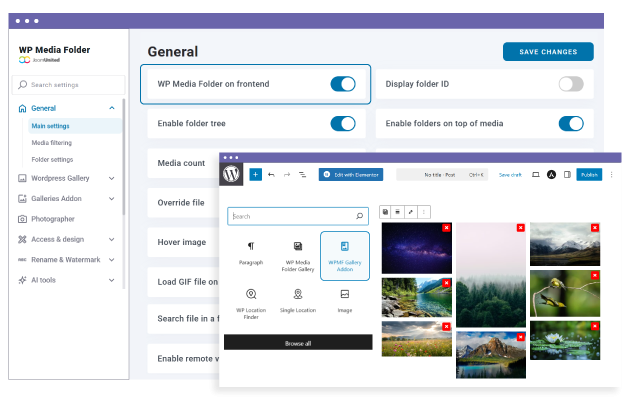The height and width of the screenshot is (400, 630).
Task: Pick the Single Location block
Action: coord(297,304)
